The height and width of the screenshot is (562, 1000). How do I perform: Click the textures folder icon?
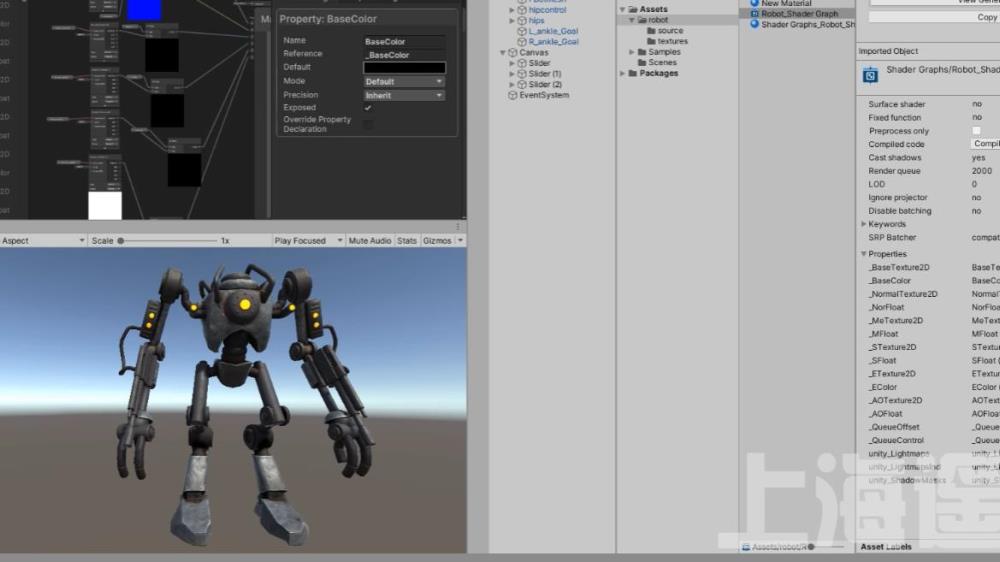click(651, 41)
